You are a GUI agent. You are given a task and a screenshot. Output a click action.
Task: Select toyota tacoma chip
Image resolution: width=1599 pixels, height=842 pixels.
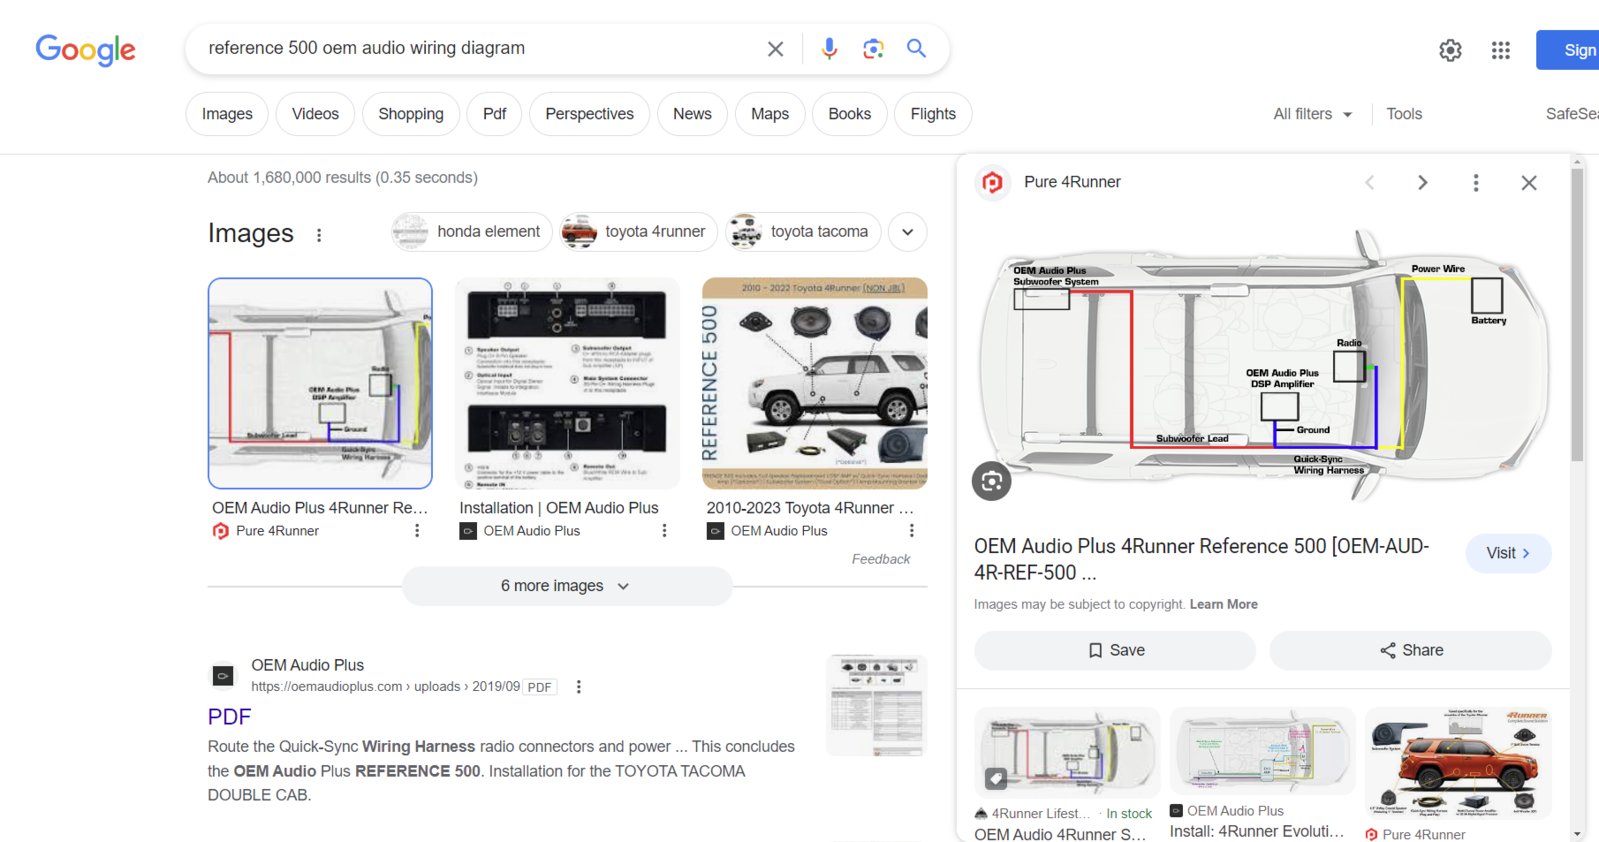click(803, 232)
